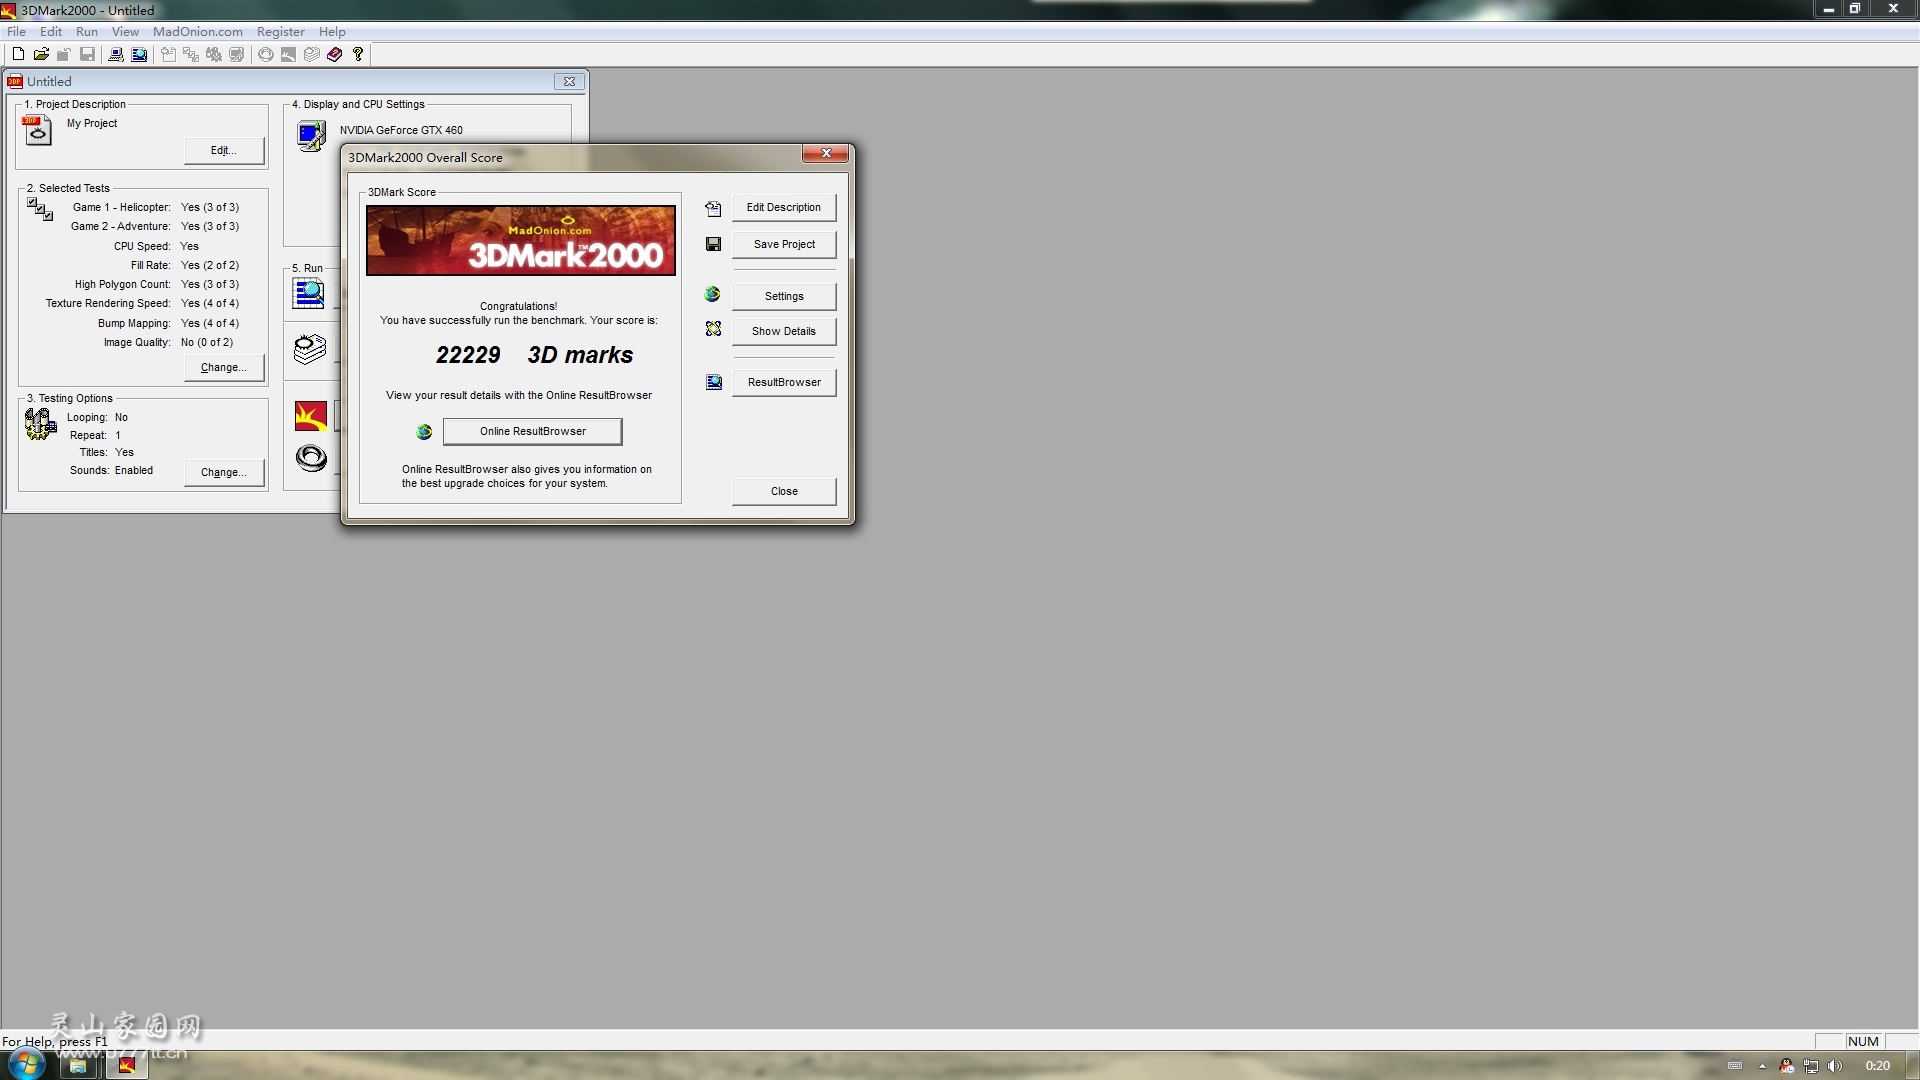This screenshot has width=1920, height=1080.
Task: Toggle Looping option in testing options
Action: [x=120, y=417]
